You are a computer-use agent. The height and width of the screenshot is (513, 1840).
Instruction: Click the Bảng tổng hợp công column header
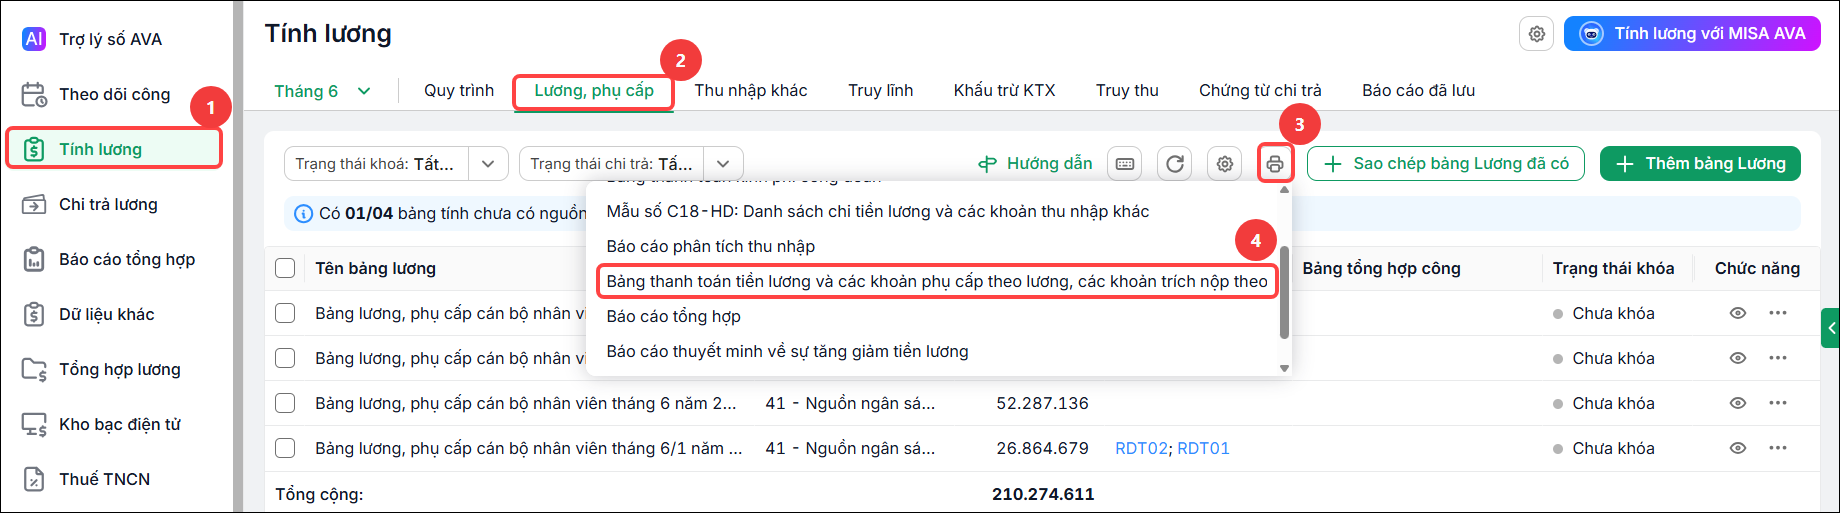(1381, 268)
